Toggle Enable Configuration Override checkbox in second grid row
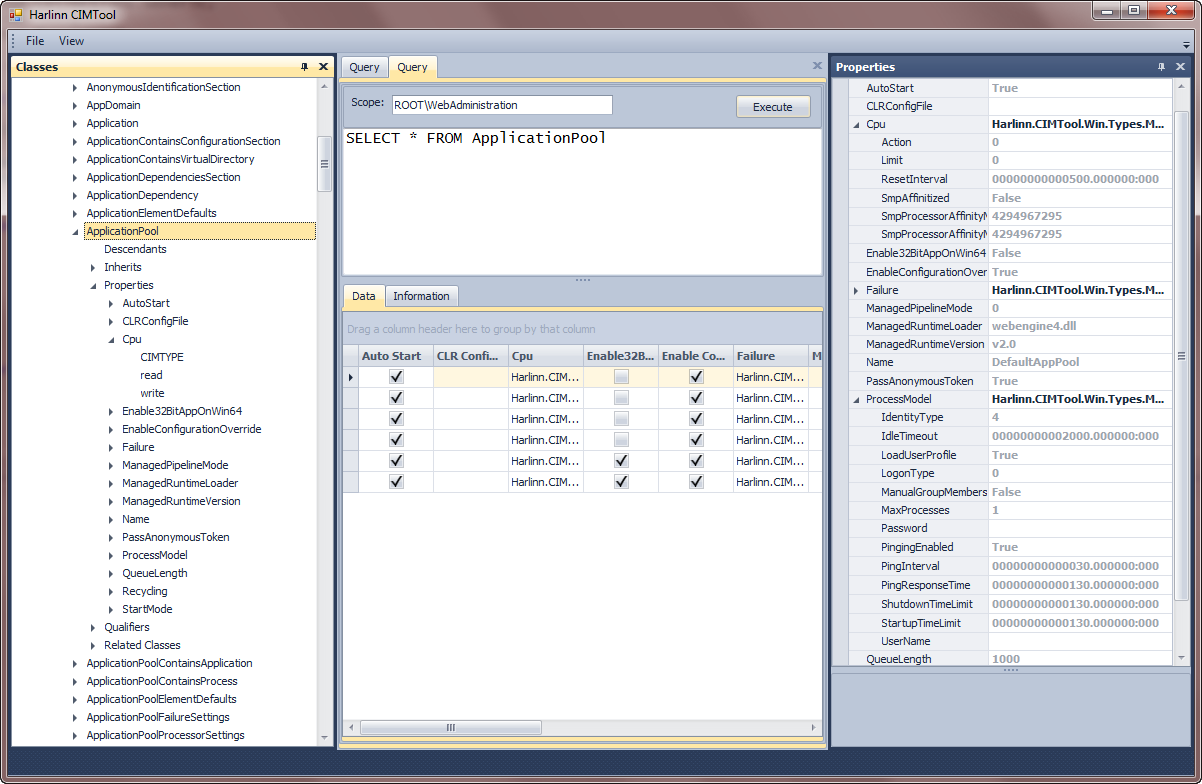Image resolution: width=1202 pixels, height=784 pixels. [x=696, y=398]
